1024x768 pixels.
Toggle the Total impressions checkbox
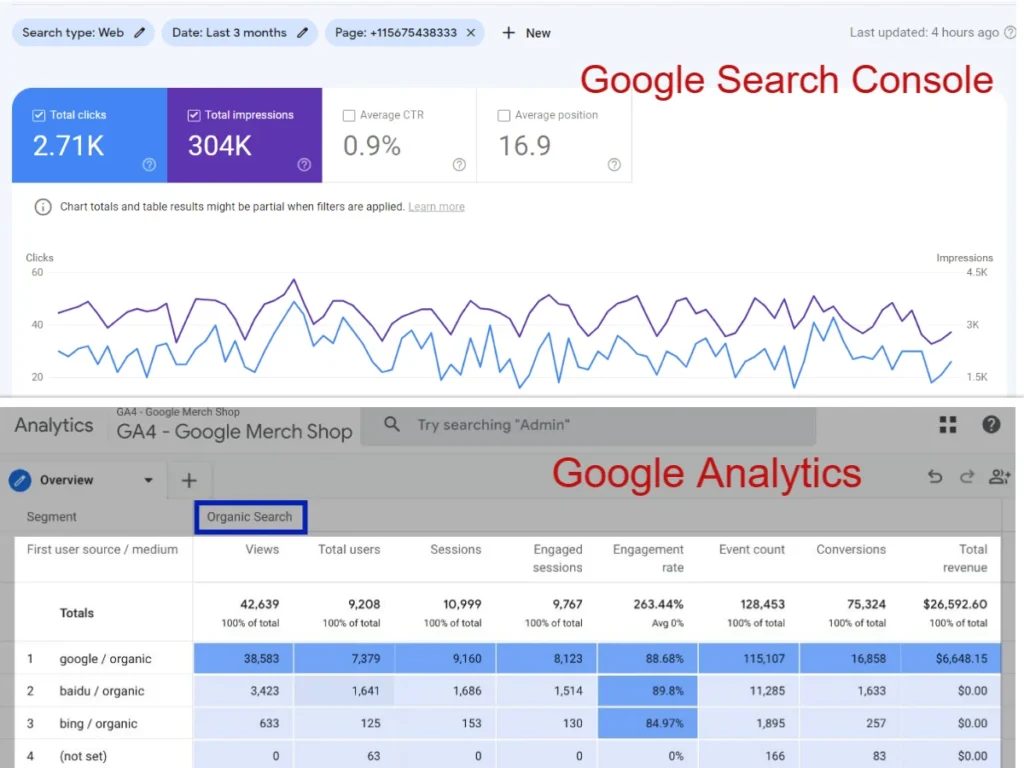tap(193, 116)
